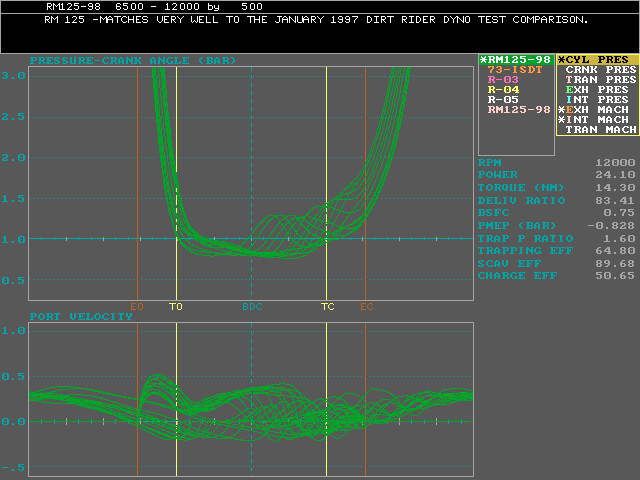Viewport: 640px width, 480px height.
Task: Enable the TRAN MACH trace option
Action: coord(601,130)
